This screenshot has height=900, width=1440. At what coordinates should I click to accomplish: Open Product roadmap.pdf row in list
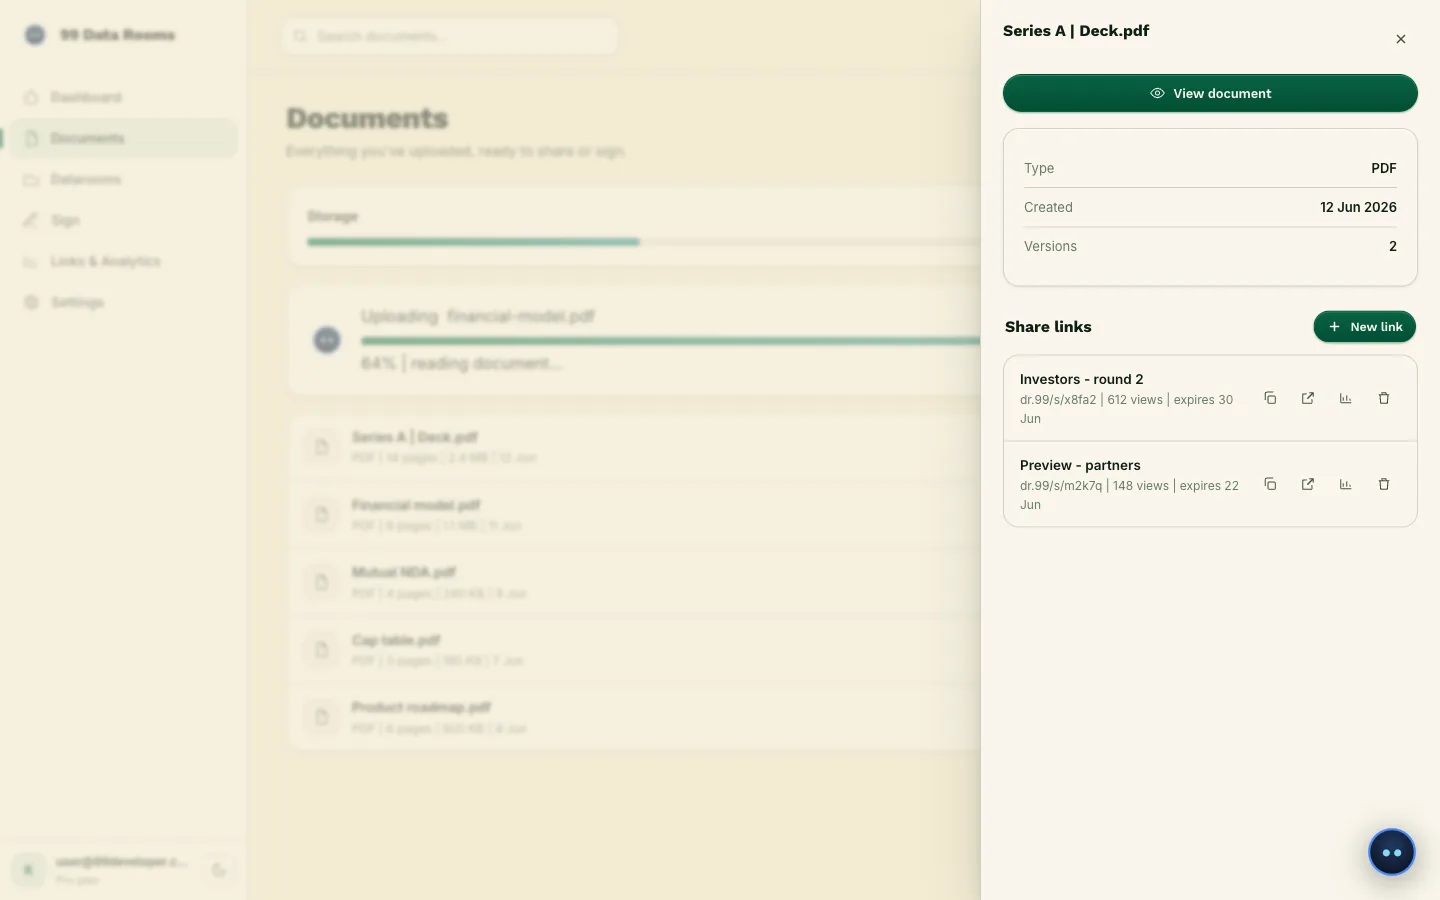pyautogui.click(x=634, y=717)
